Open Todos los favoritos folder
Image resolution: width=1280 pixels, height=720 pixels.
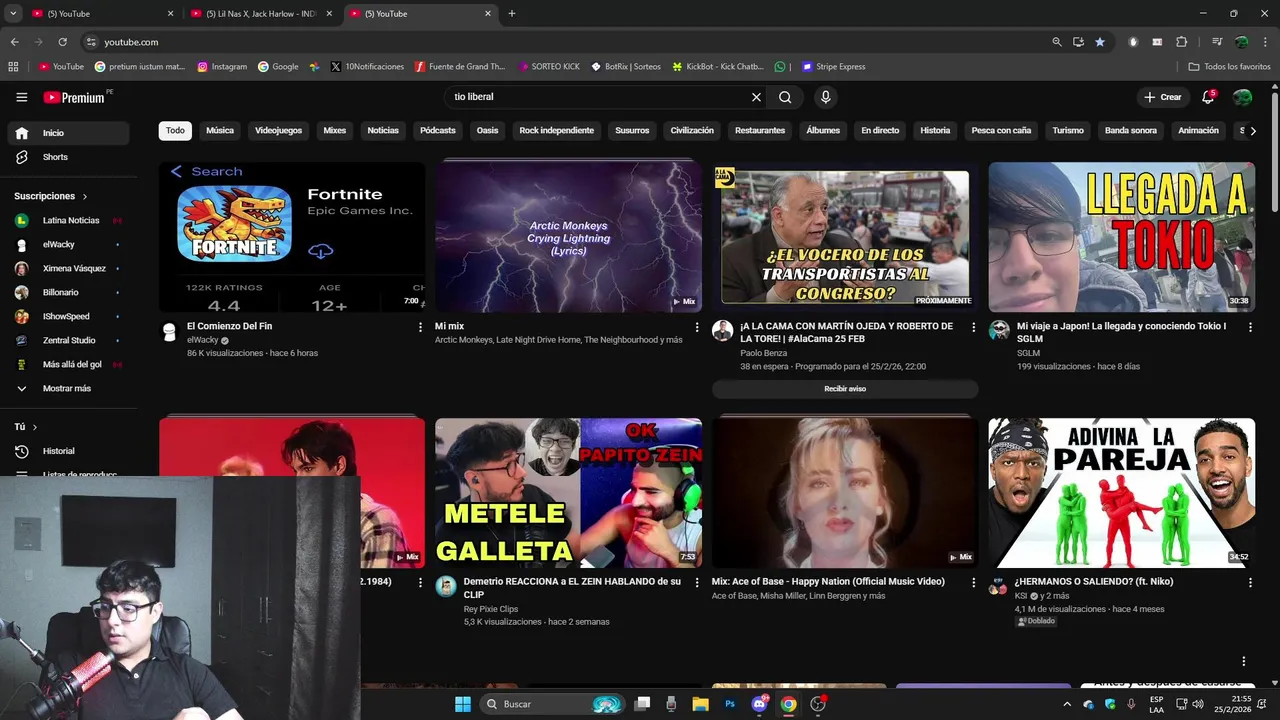pyautogui.click(x=1229, y=67)
